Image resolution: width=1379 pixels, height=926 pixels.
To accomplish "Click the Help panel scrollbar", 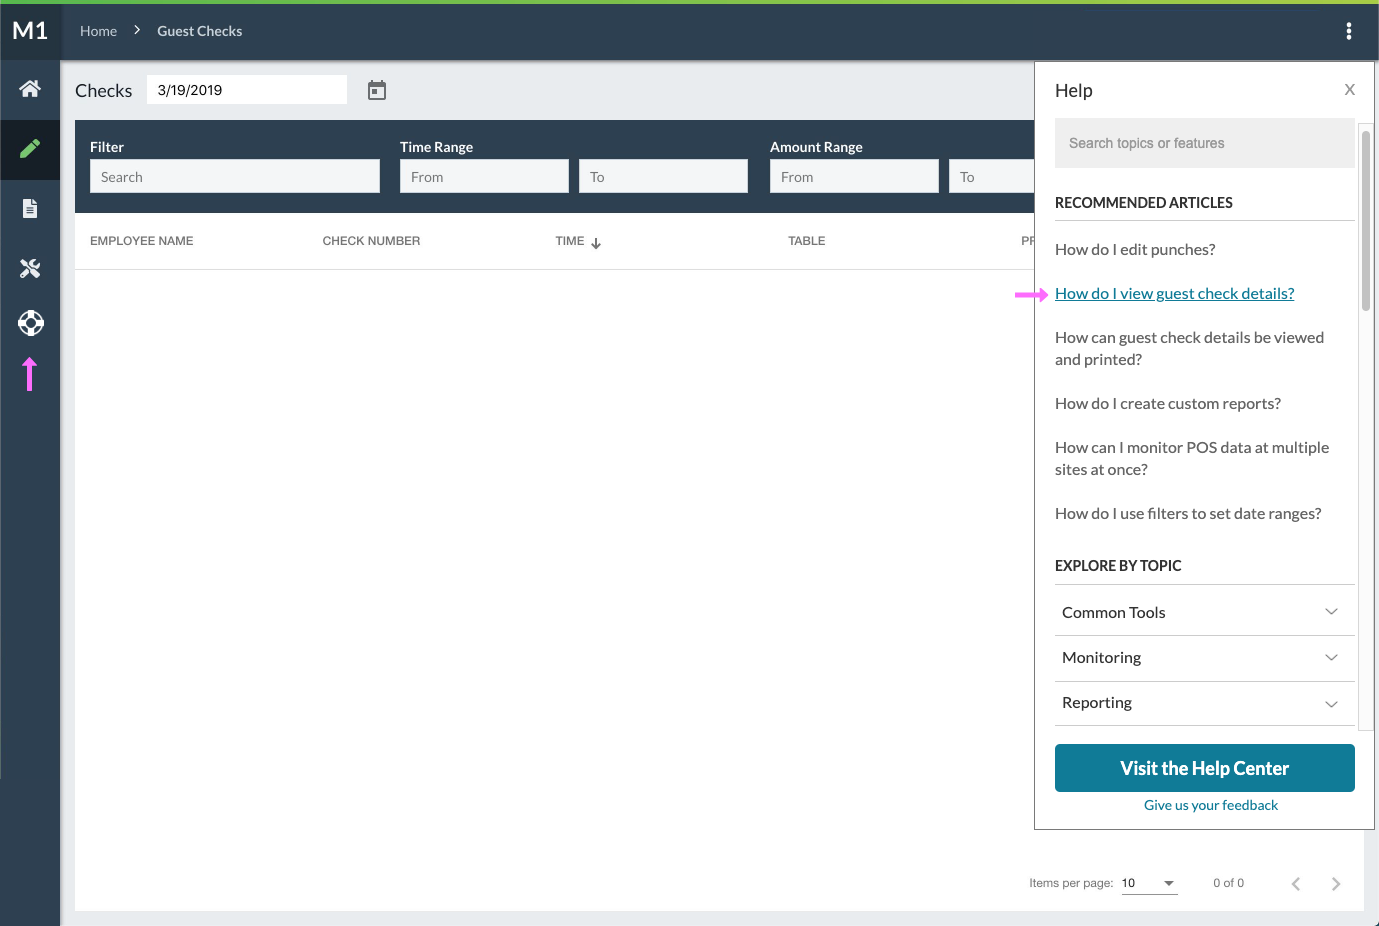I will [1366, 220].
